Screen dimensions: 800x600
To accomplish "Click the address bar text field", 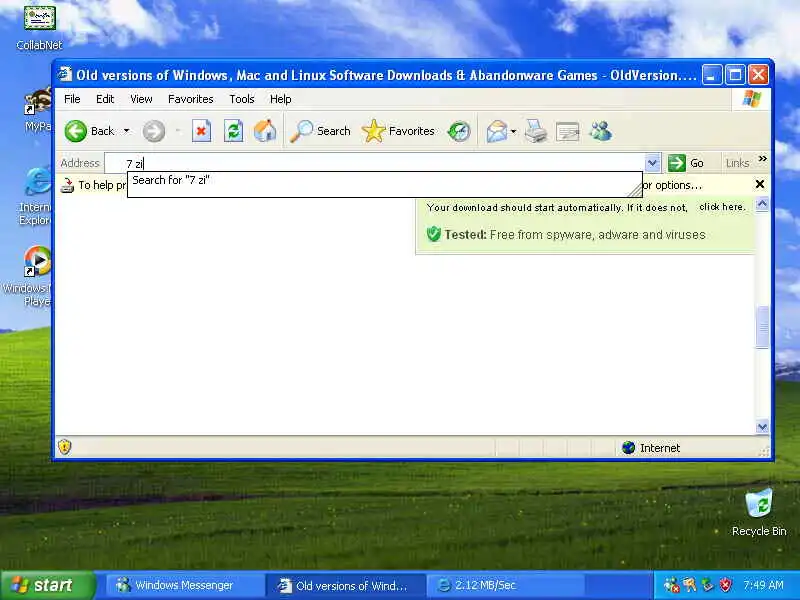I will pos(375,163).
